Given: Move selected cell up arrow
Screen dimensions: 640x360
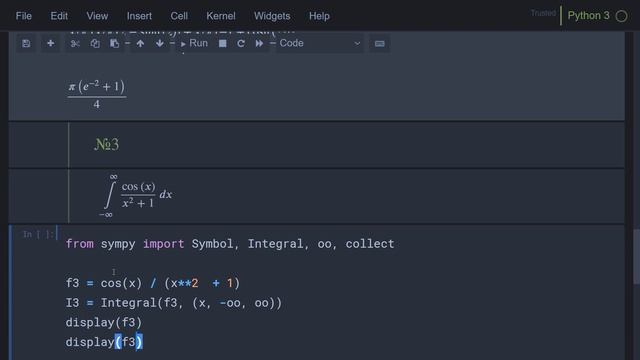Looking at the screenshot, I should (x=140, y=43).
